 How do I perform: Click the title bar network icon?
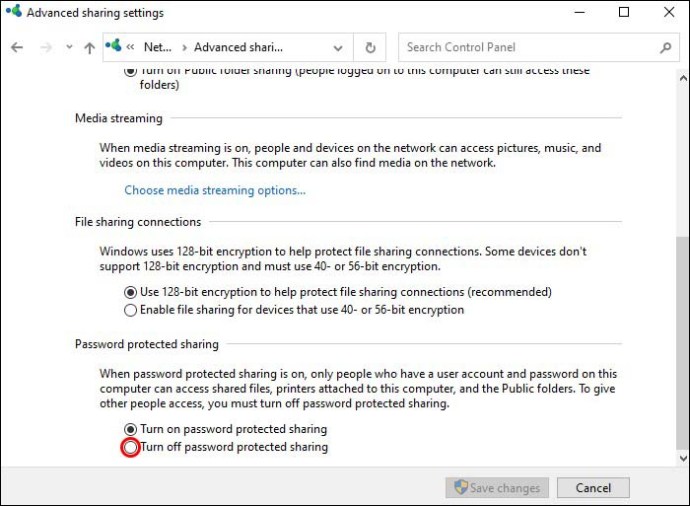12,13
